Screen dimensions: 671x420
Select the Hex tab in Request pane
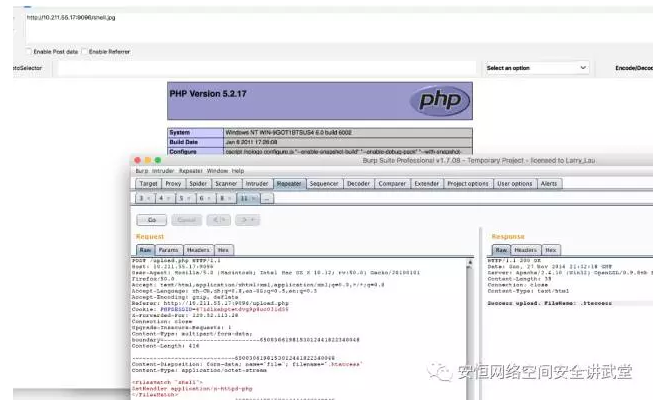(x=223, y=250)
